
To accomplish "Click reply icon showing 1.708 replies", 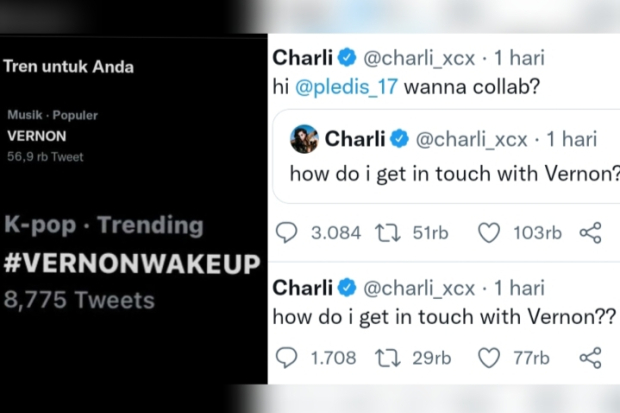I will 287,357.
